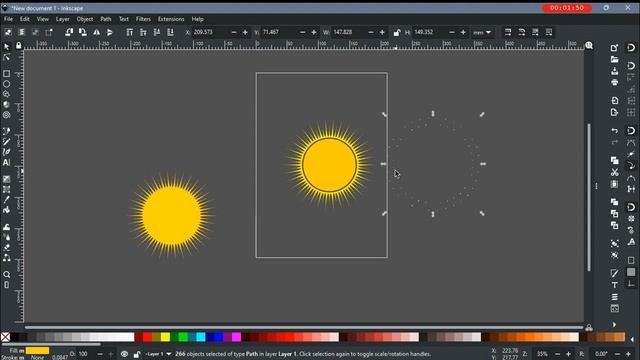Viewport: 640px width, 360px height.
Task: Select the Dropper color picker tool
Action: click(7, 200)
